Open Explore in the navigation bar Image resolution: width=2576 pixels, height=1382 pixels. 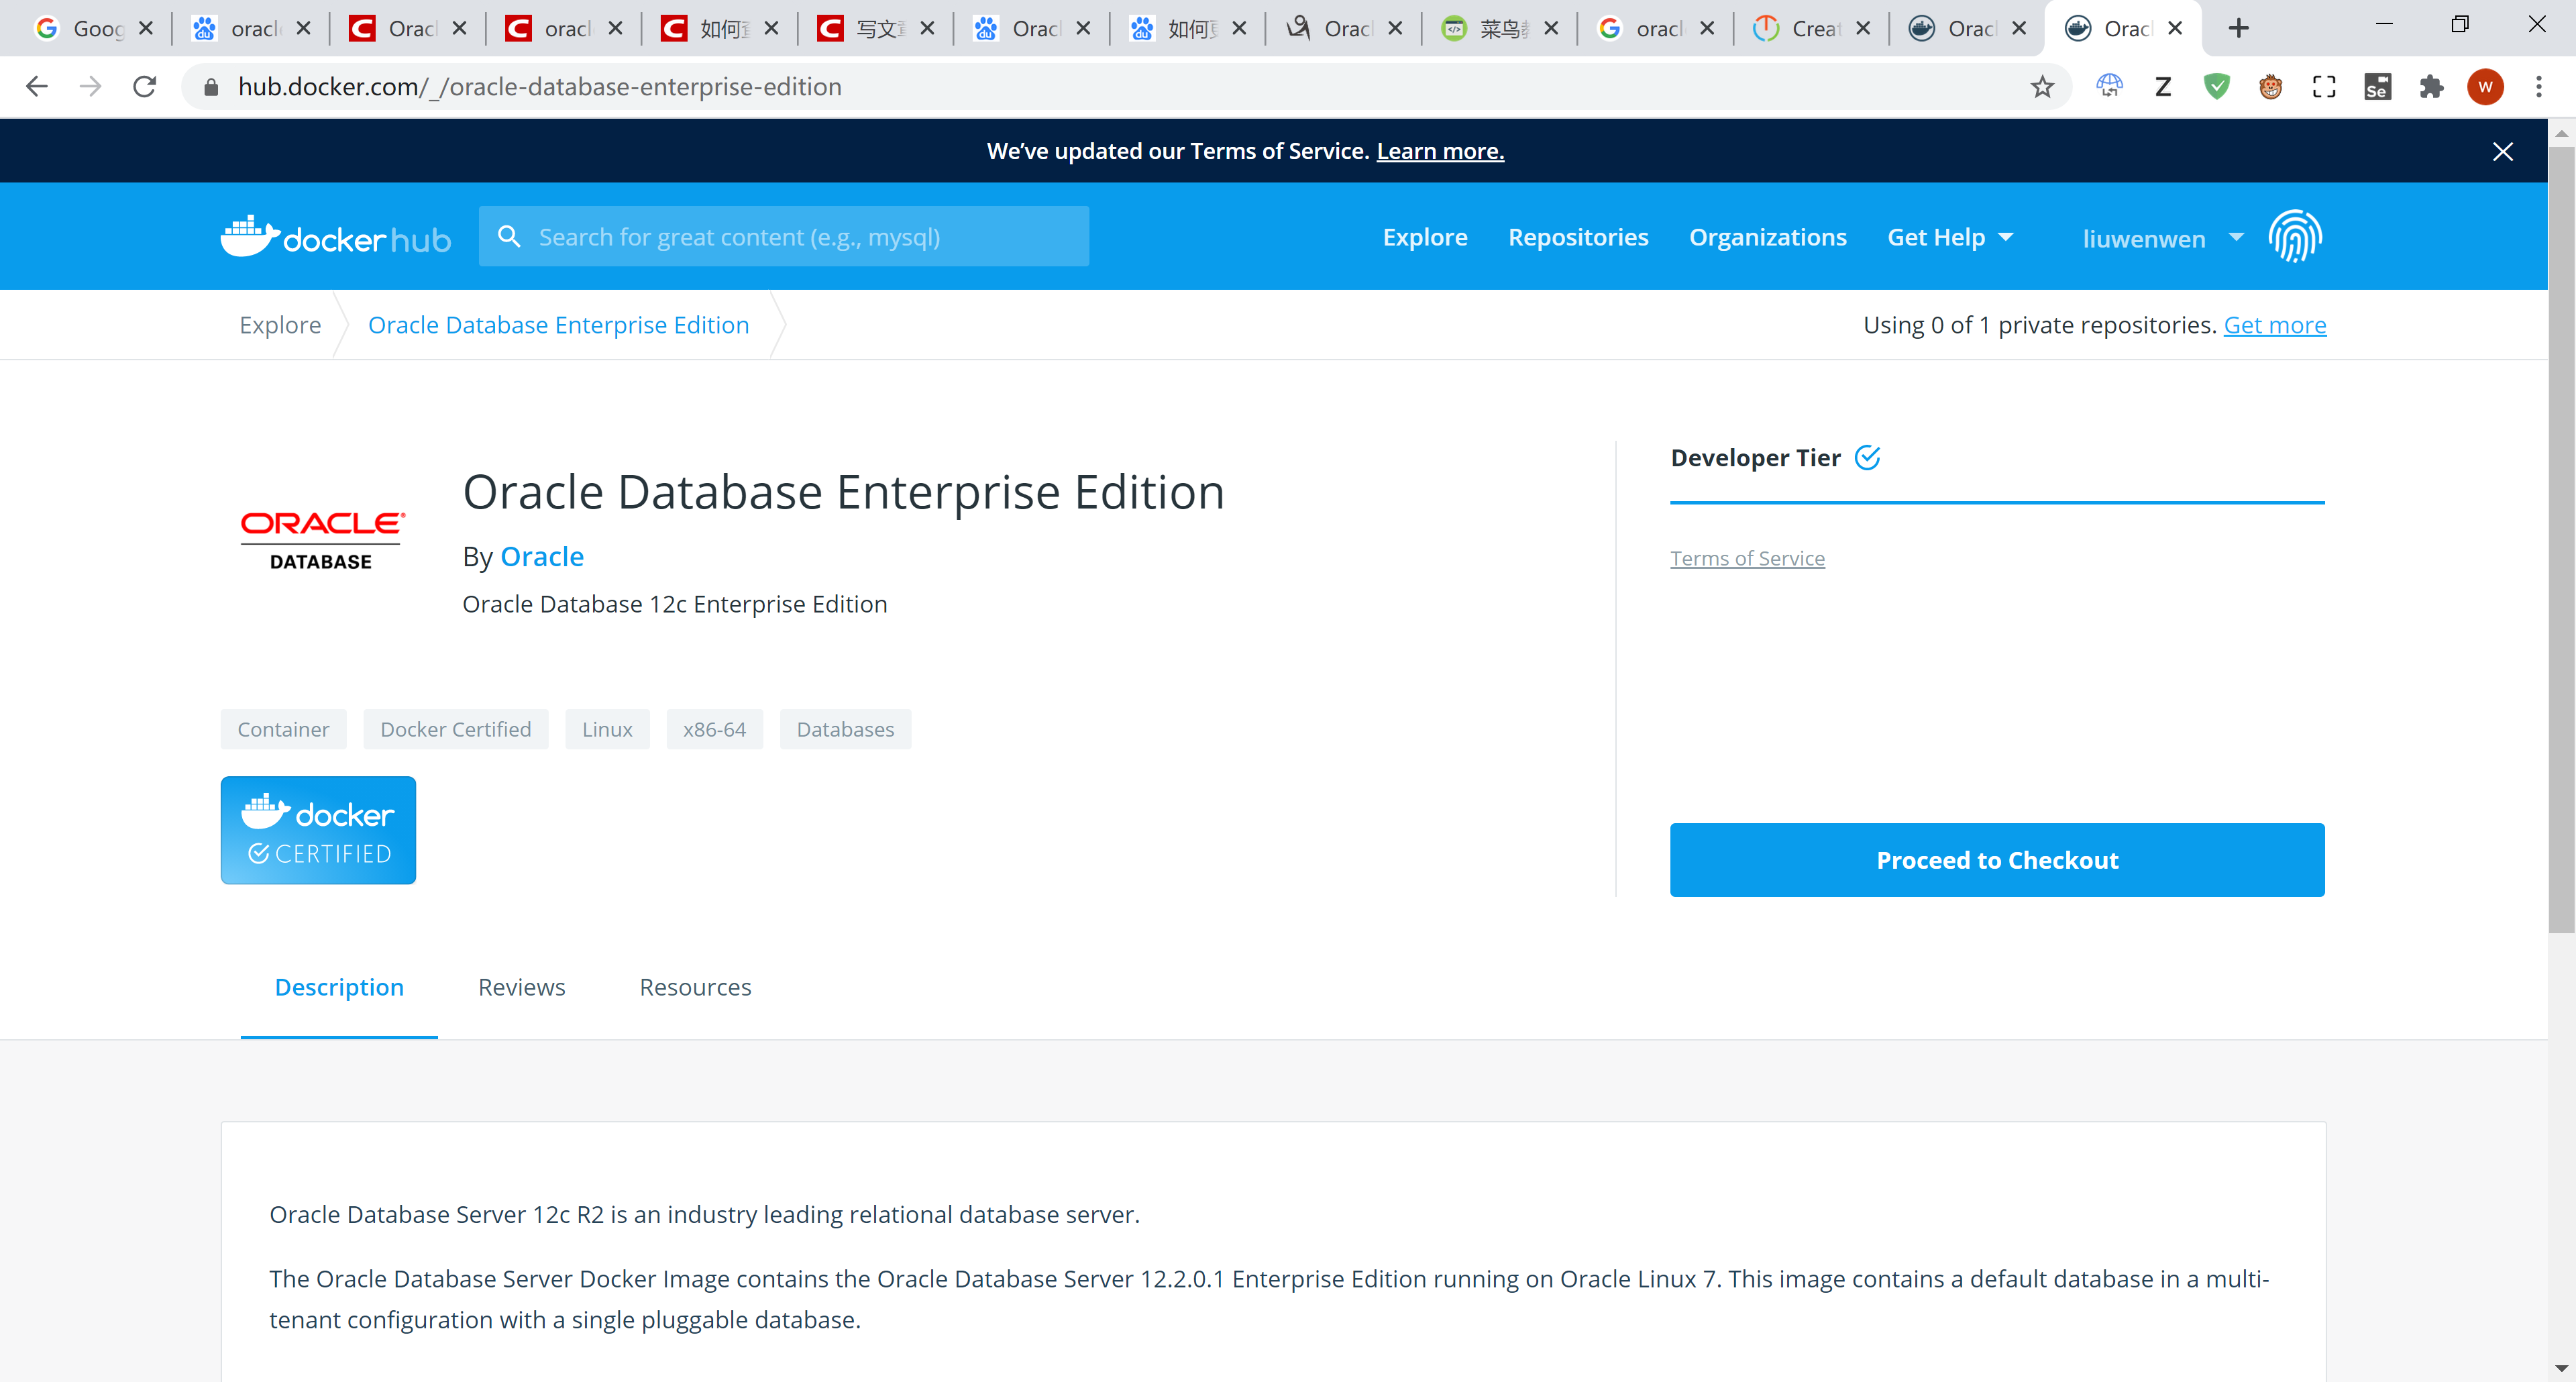[1424, 237]
